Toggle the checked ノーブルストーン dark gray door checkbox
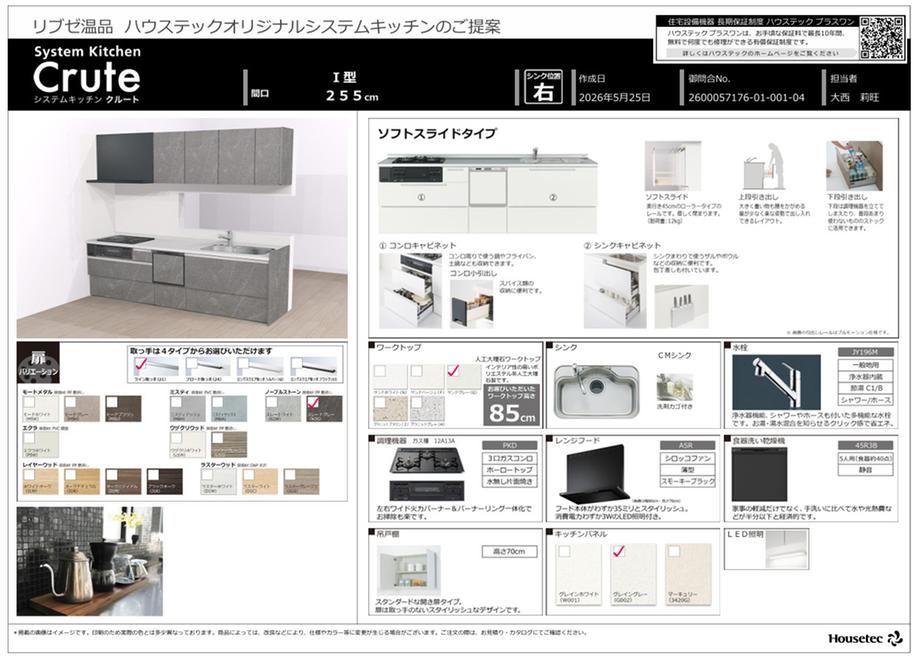The height and width of the screenshot is (660, 920). (313, 402)
